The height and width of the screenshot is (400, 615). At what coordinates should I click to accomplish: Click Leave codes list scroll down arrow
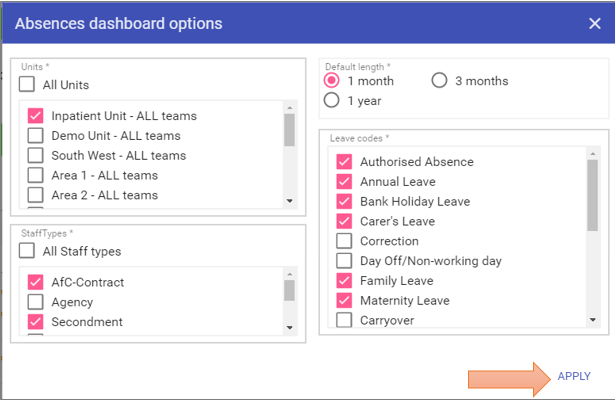593,319
